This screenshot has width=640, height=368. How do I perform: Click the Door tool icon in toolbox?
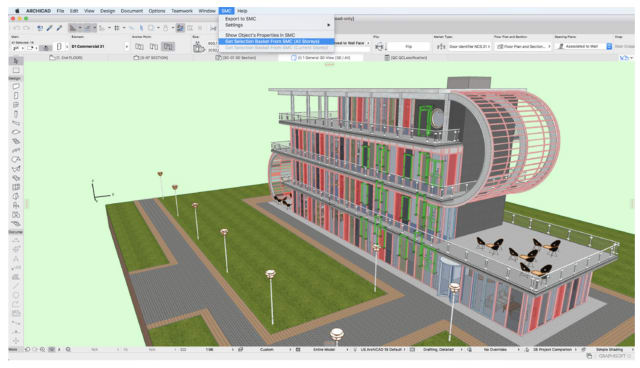click(x=16, y=95)
